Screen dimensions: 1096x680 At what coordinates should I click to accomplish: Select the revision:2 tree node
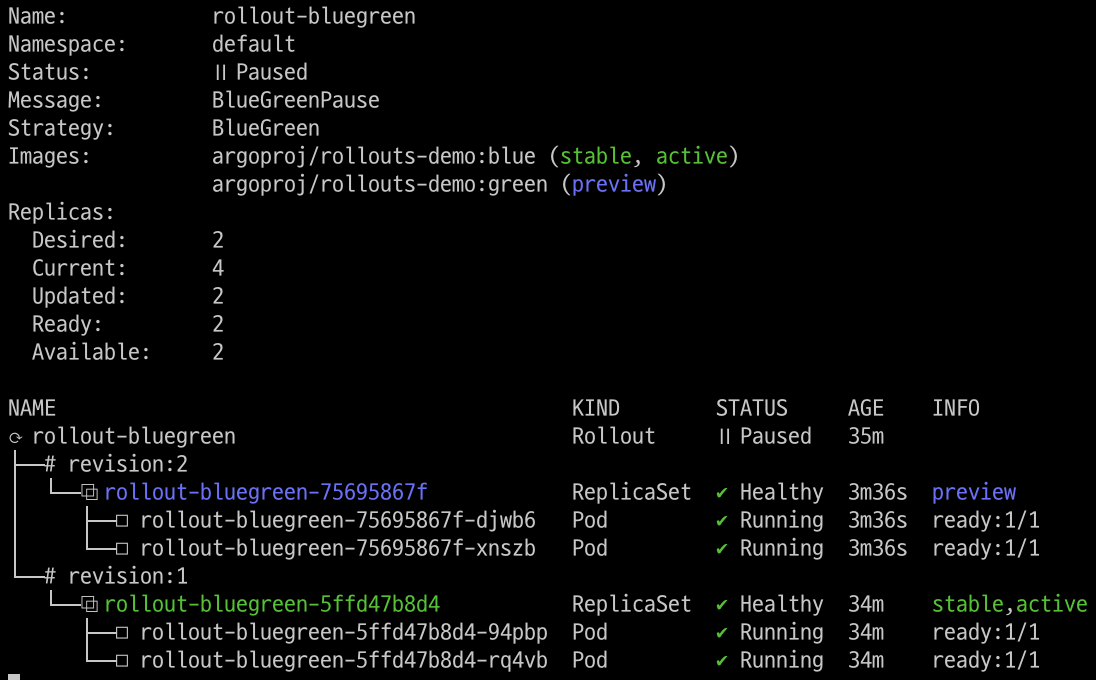click(x=116, y=464)
